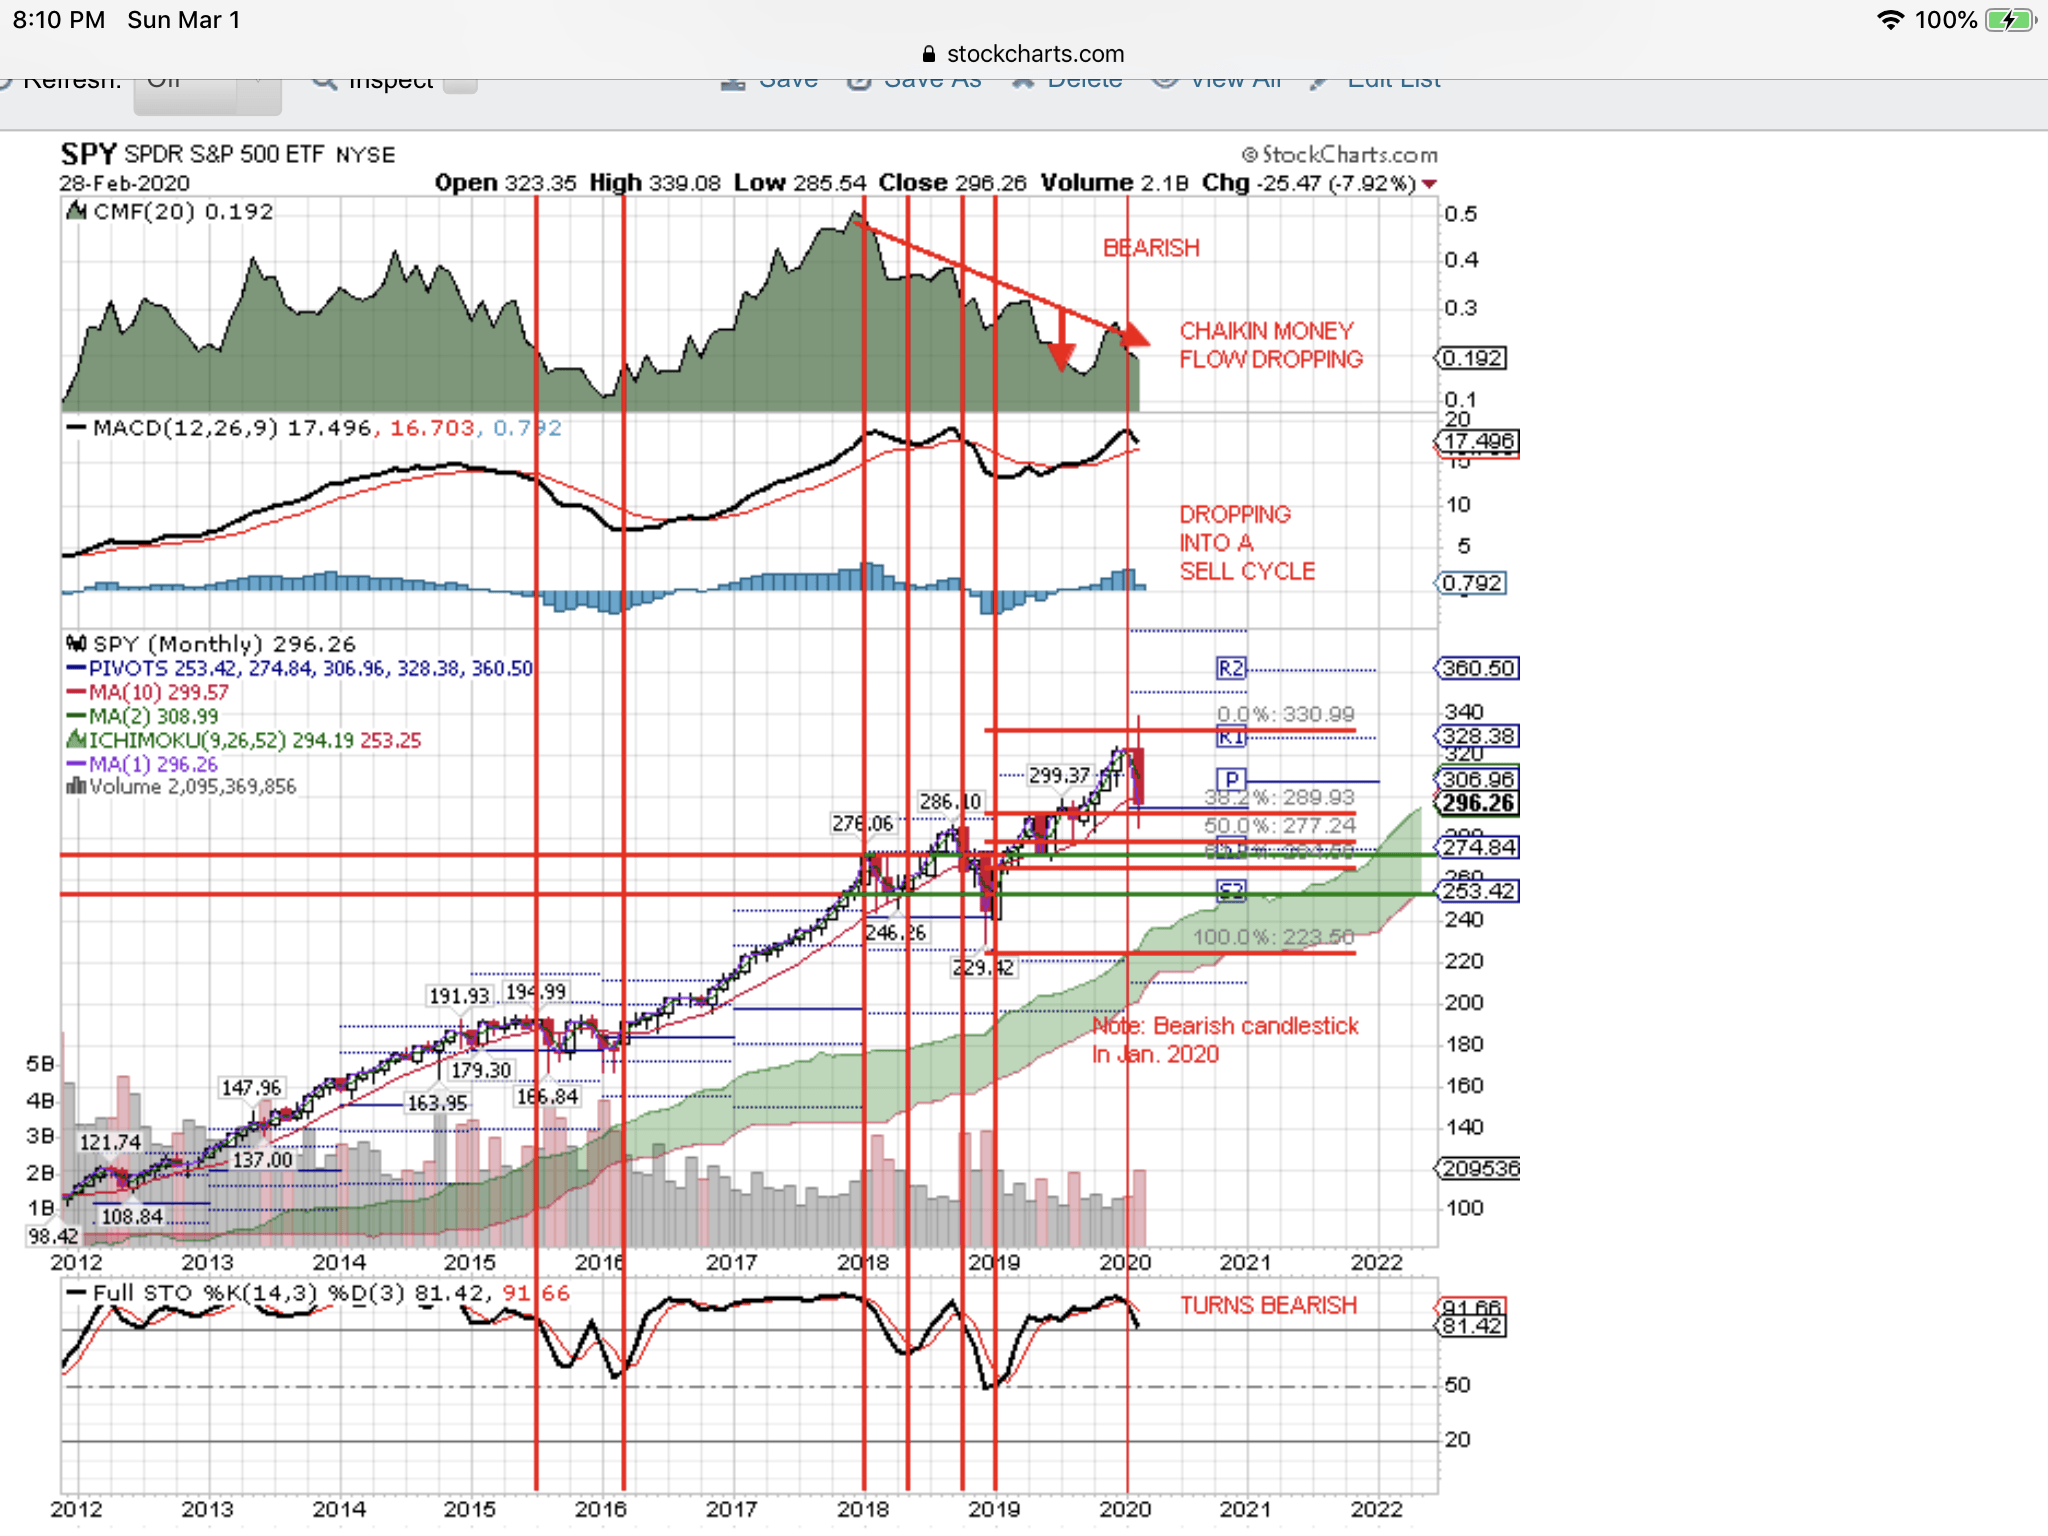Click the bold 296.26 last price tag

(1478, 803)
